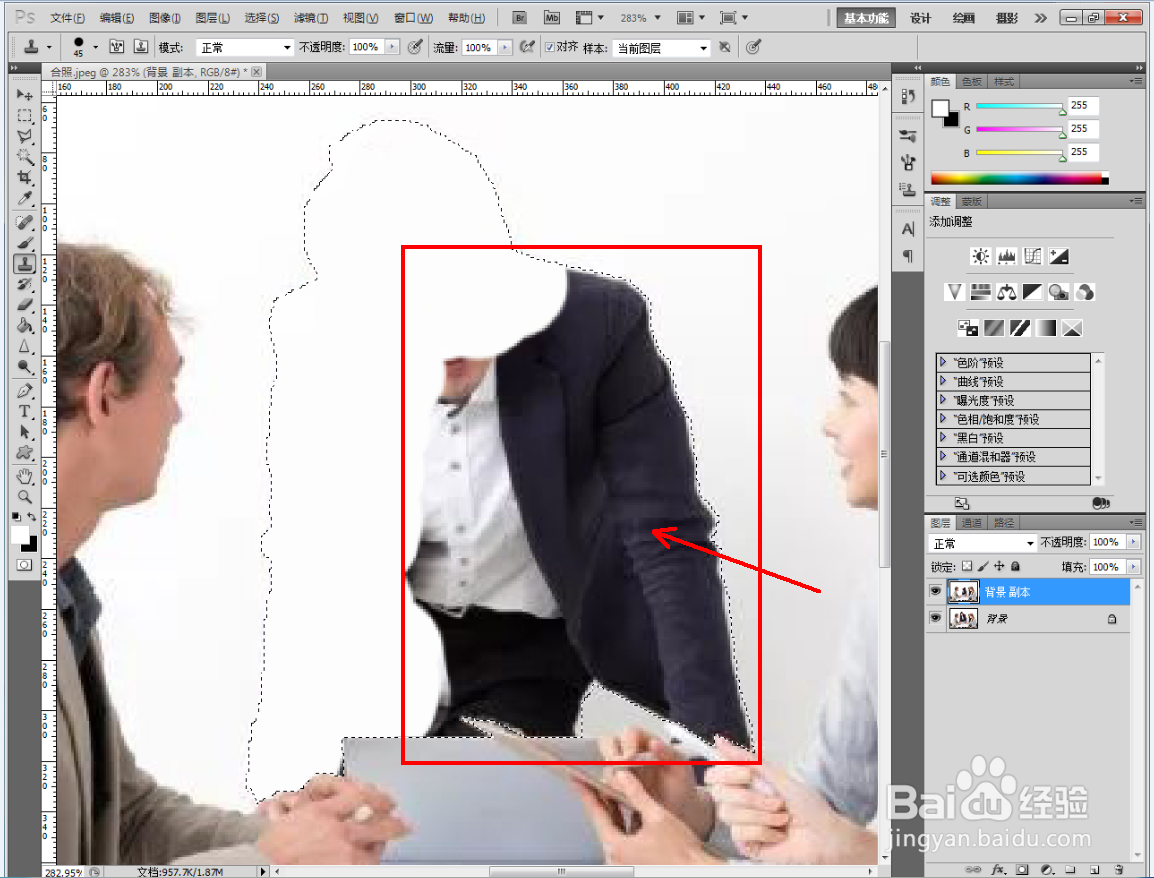
Task: Toggle Quick Mask mode
Action: pos(24,565)
